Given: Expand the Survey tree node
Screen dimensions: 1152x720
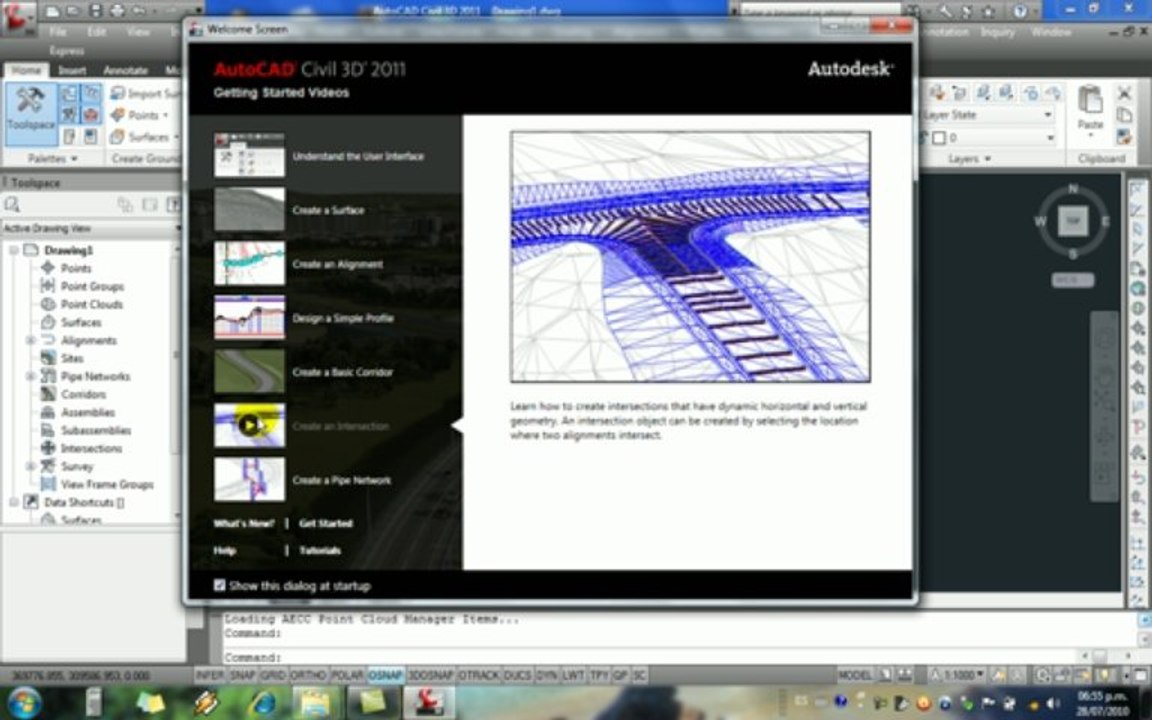Looking at the screenshot, I should tap(30, 467).
